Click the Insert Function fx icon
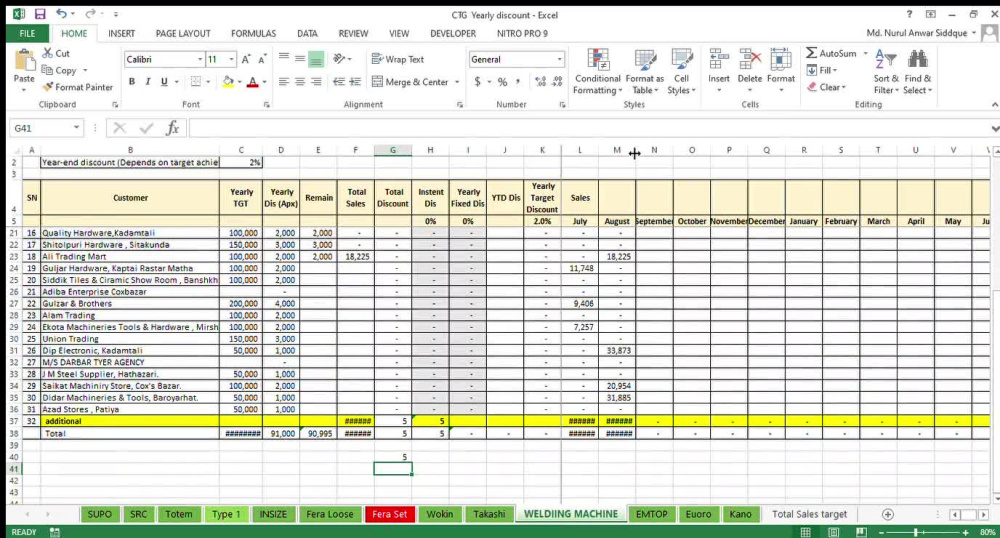This screenshot has width=1000, height=538. (172, 128)
